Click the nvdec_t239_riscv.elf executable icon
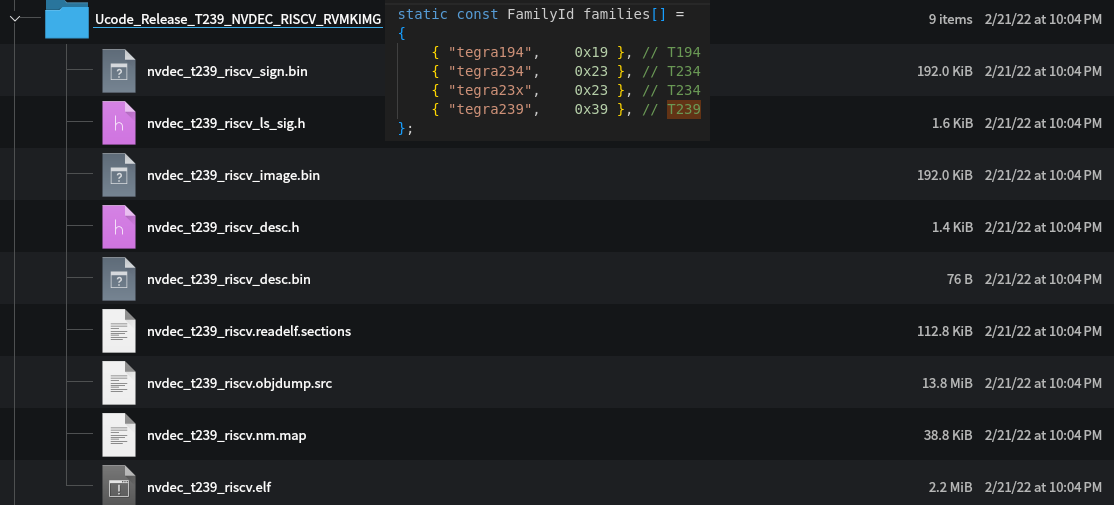 click(119, 485)
